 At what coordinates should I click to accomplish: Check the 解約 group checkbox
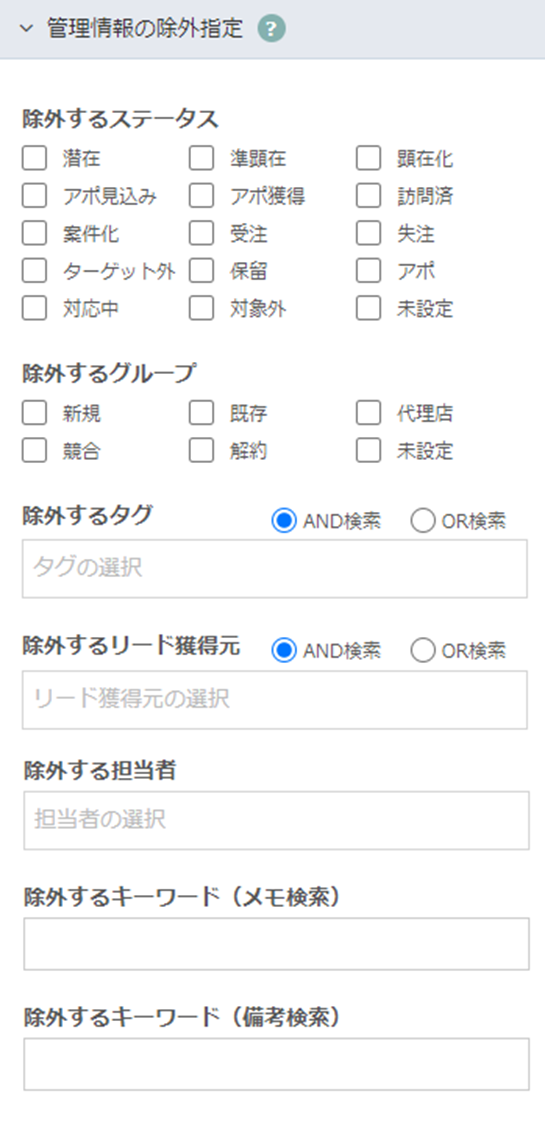click(202, 451)
